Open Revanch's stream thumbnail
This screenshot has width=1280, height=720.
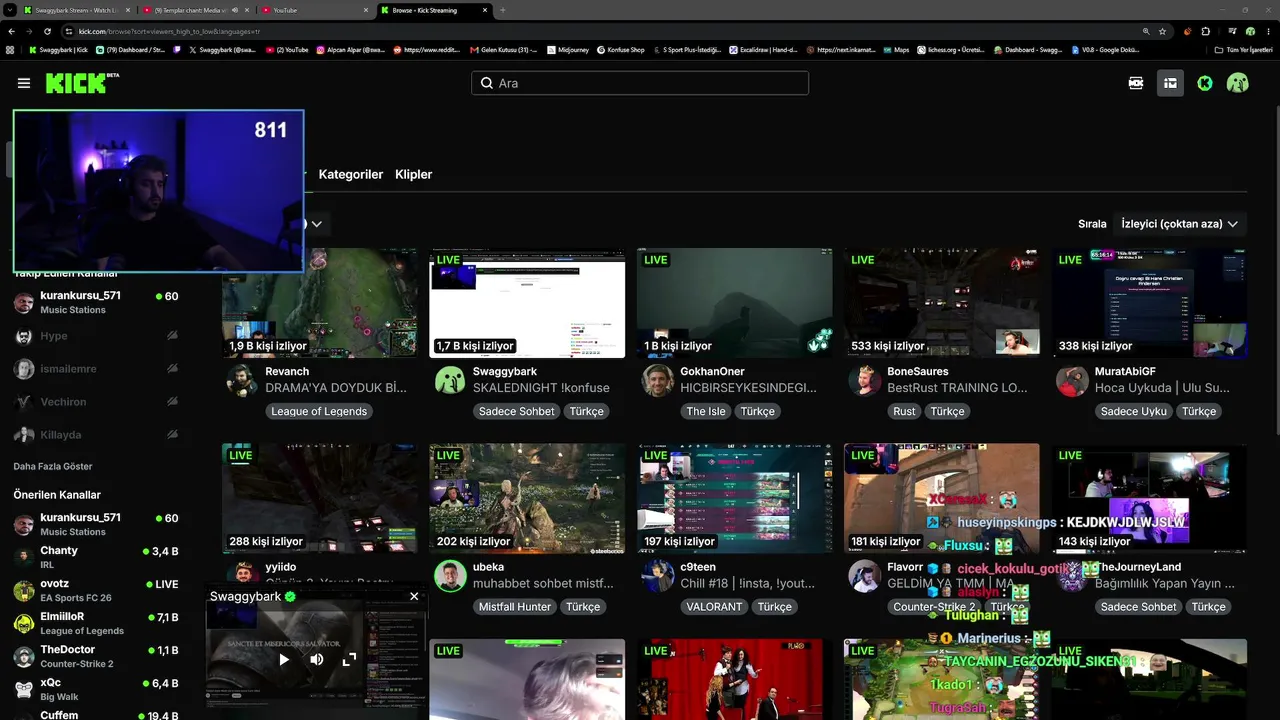[320, 303]
